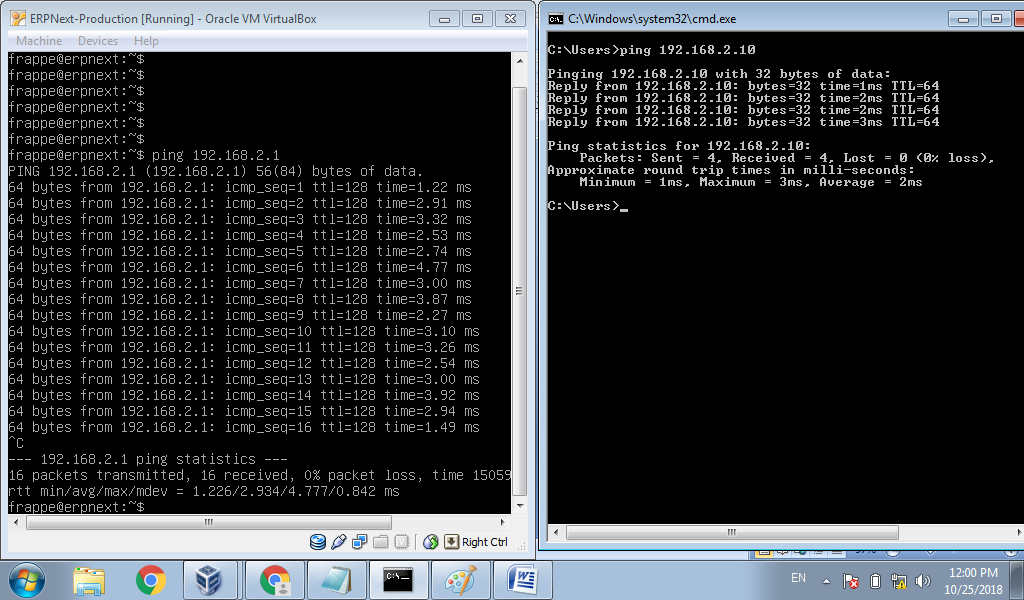Viewport: 1024px width, 600px height.
Task: Open the Machine menu in VirtualBox
Action: pos(39,40)
